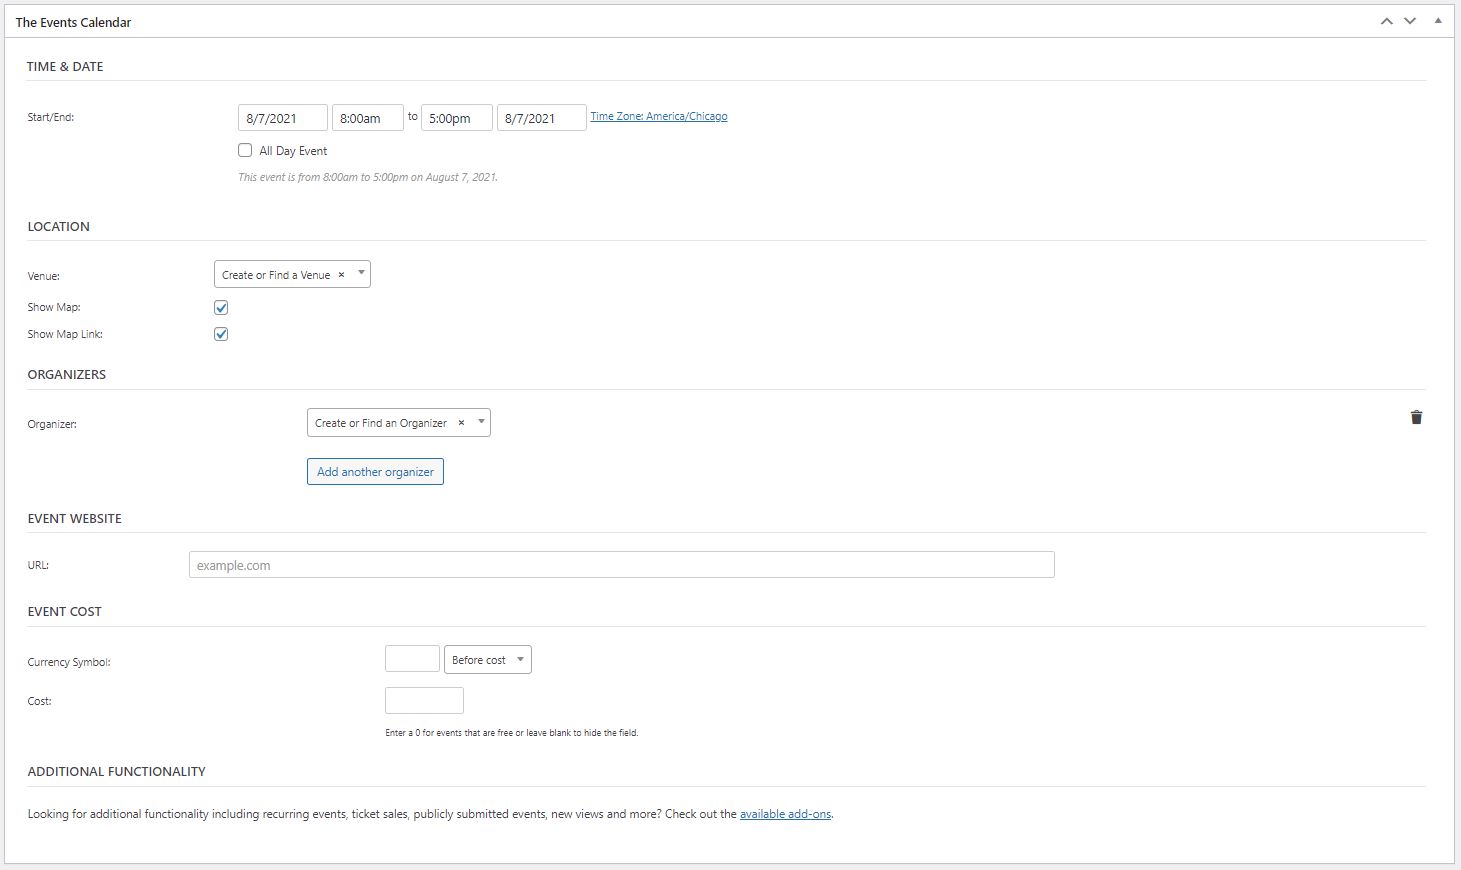
Task: Delete organizer with trash icon
Action: (x=1416, y=418)
